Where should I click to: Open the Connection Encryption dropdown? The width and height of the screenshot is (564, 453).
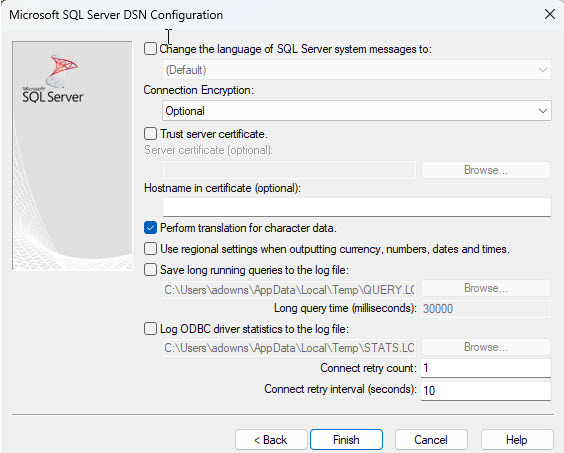(357, 111)
